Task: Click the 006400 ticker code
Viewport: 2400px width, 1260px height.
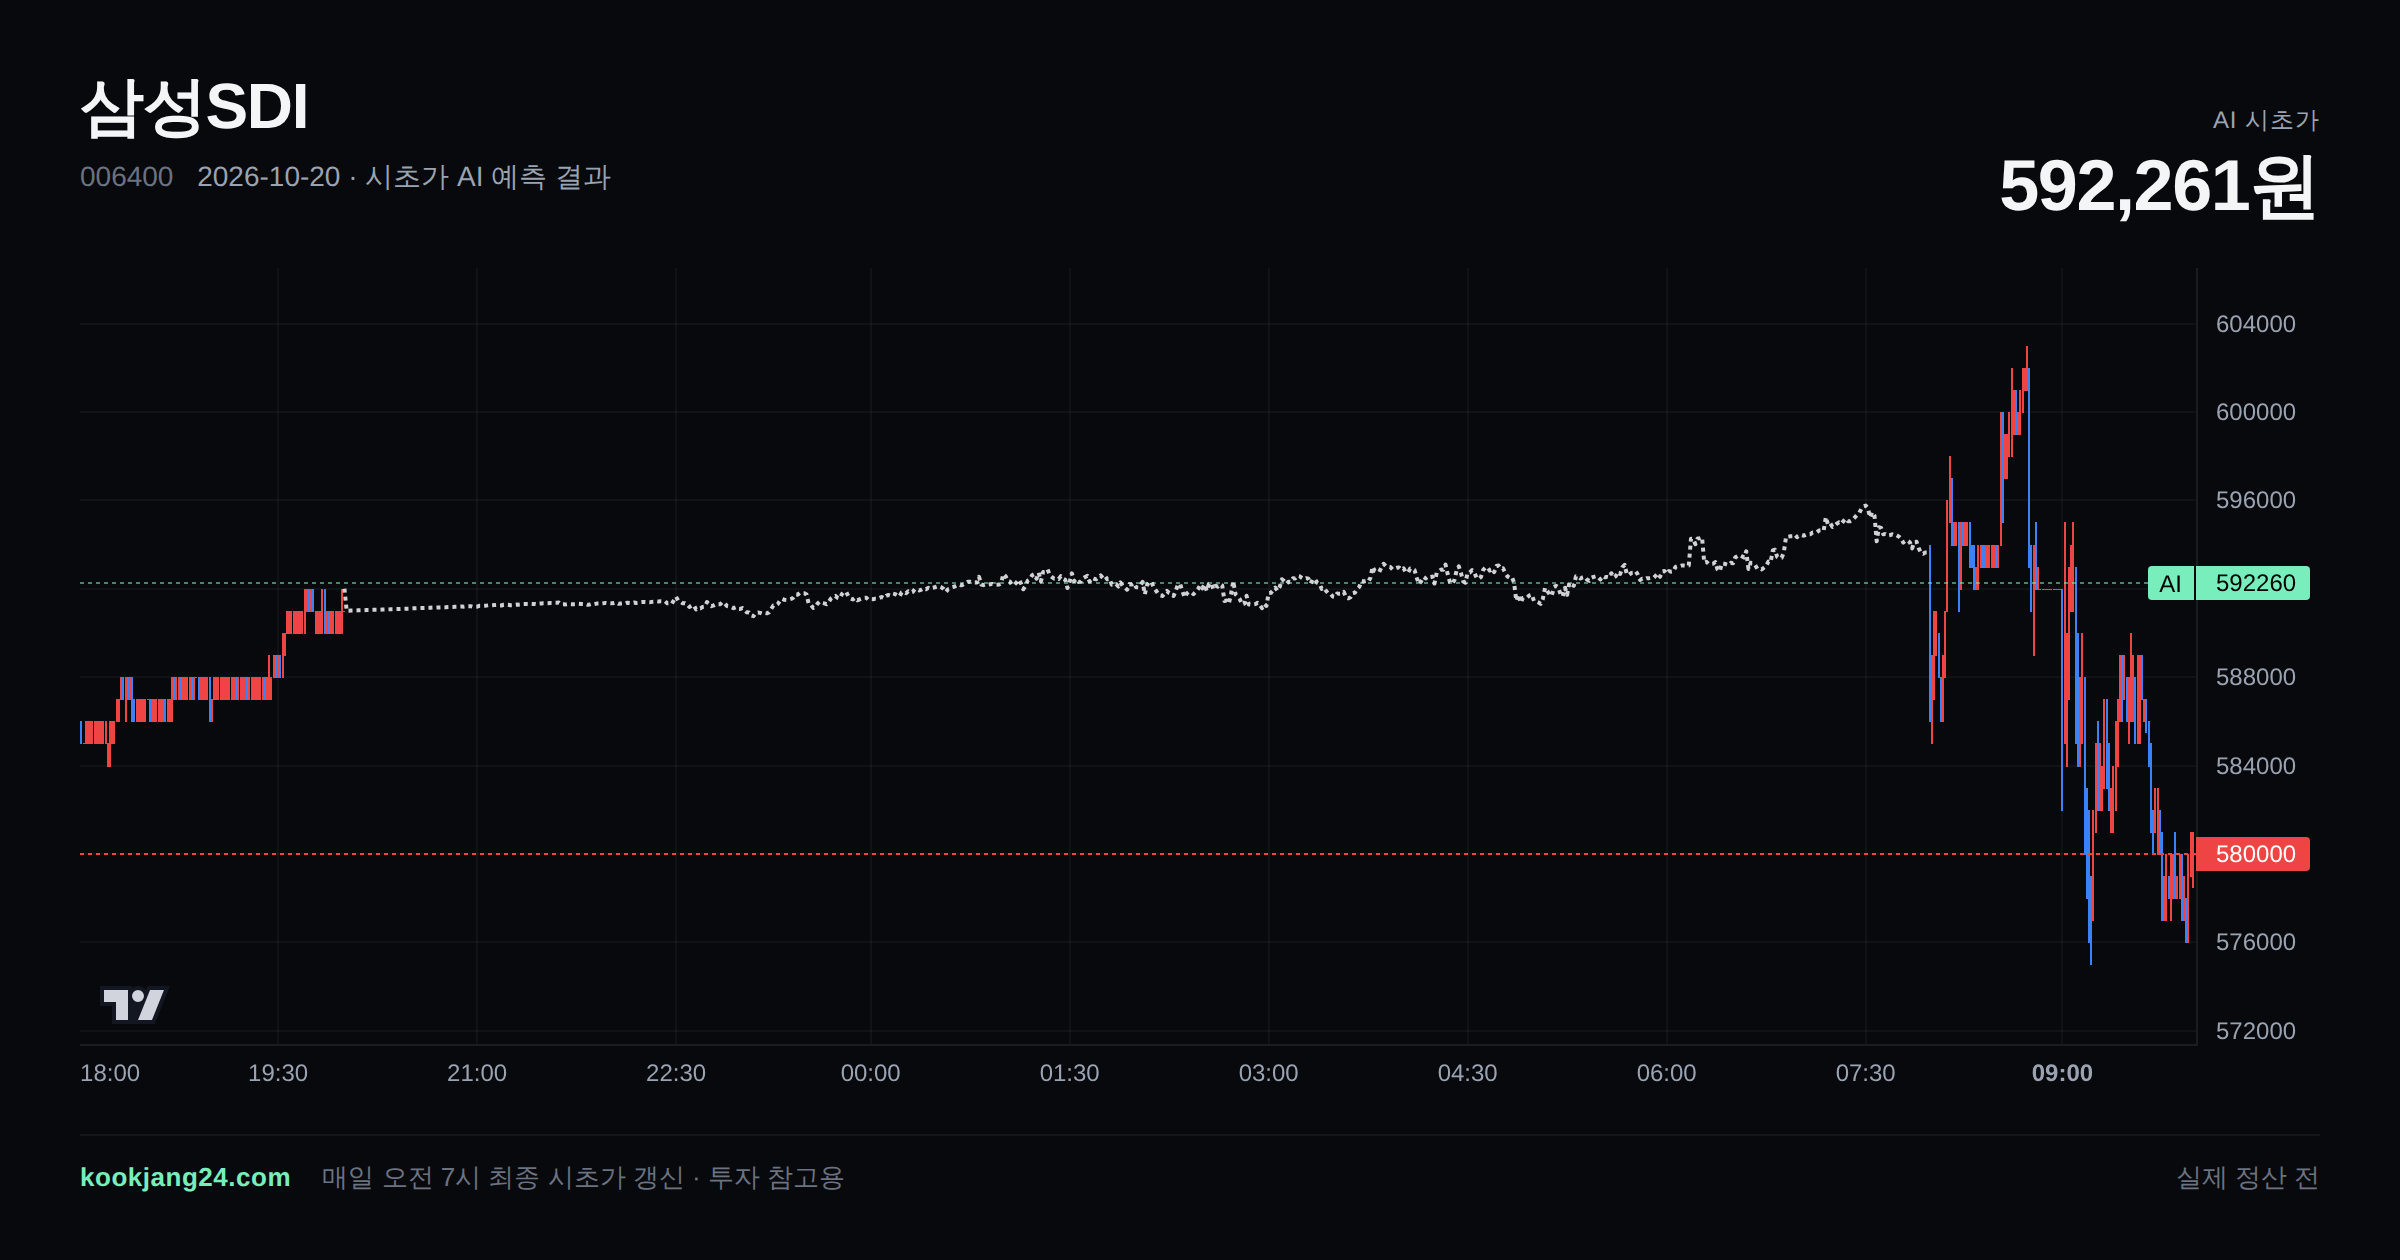Action: [126, 177]
